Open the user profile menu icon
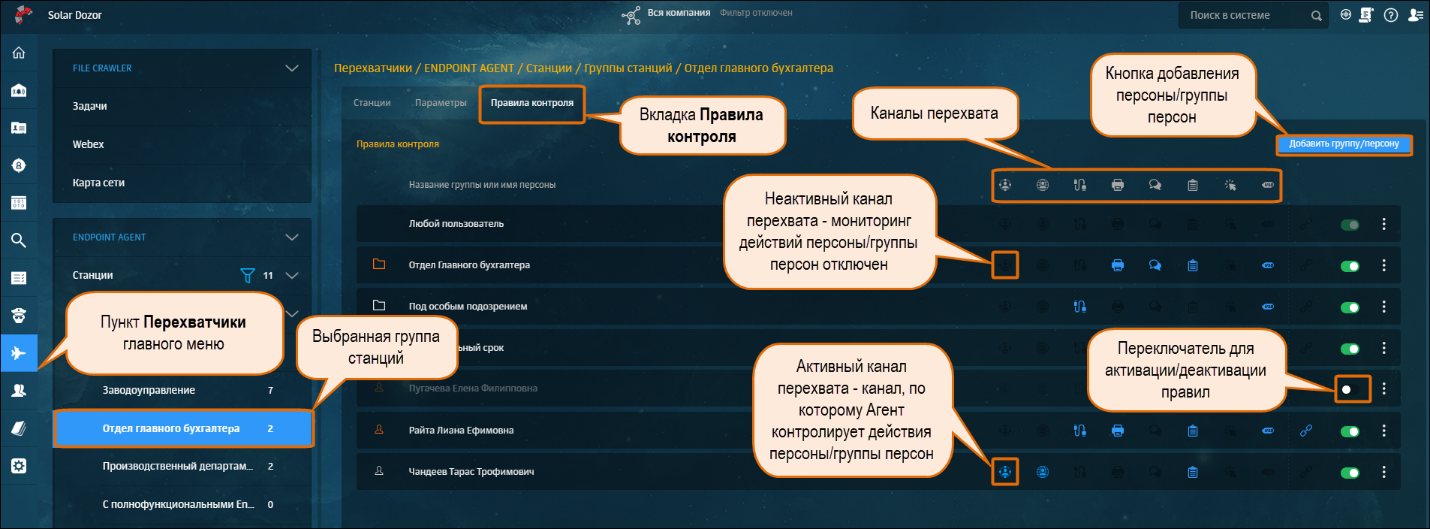Image resolution: width=1430 pixels, height=529 pixels. pyautogui.click(x=1415, y=15)
